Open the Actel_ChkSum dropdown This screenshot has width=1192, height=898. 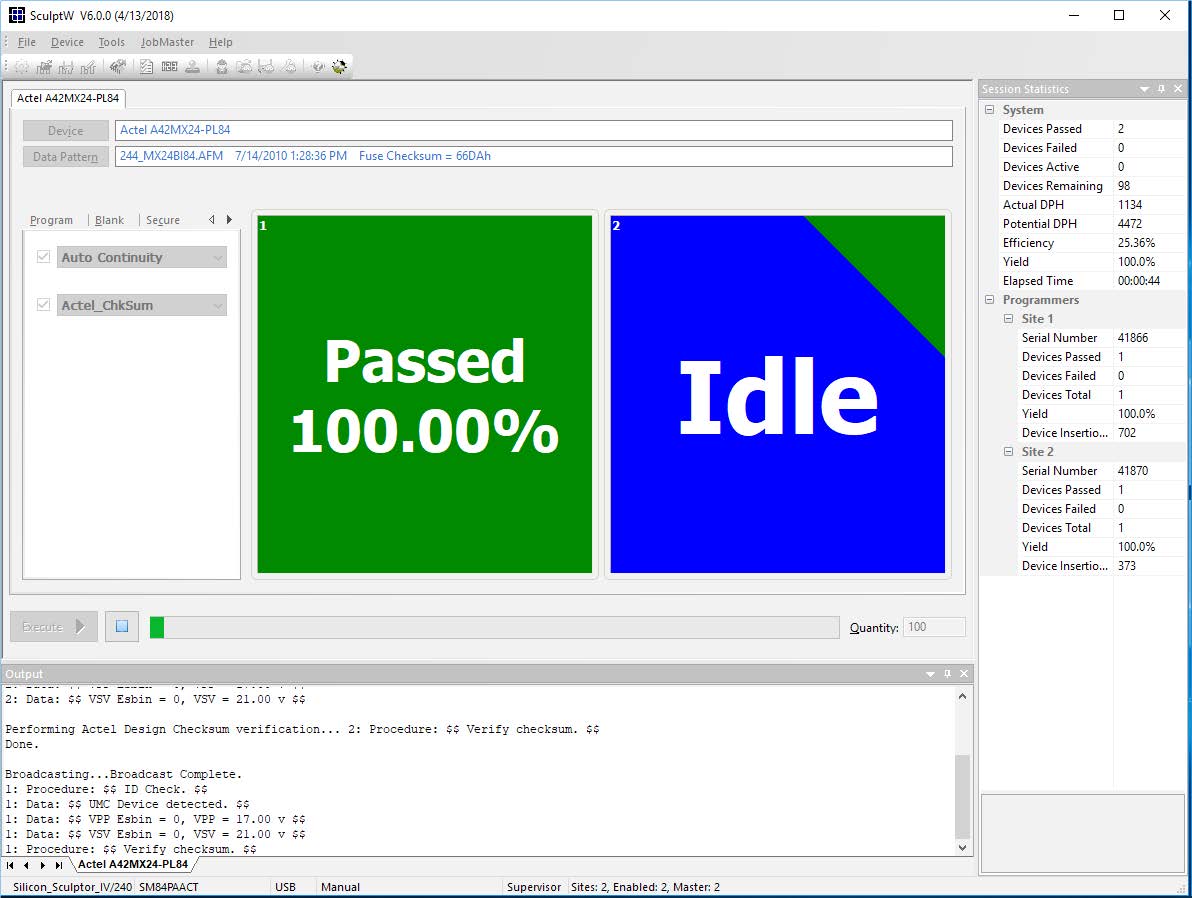(x=218, y=306)
